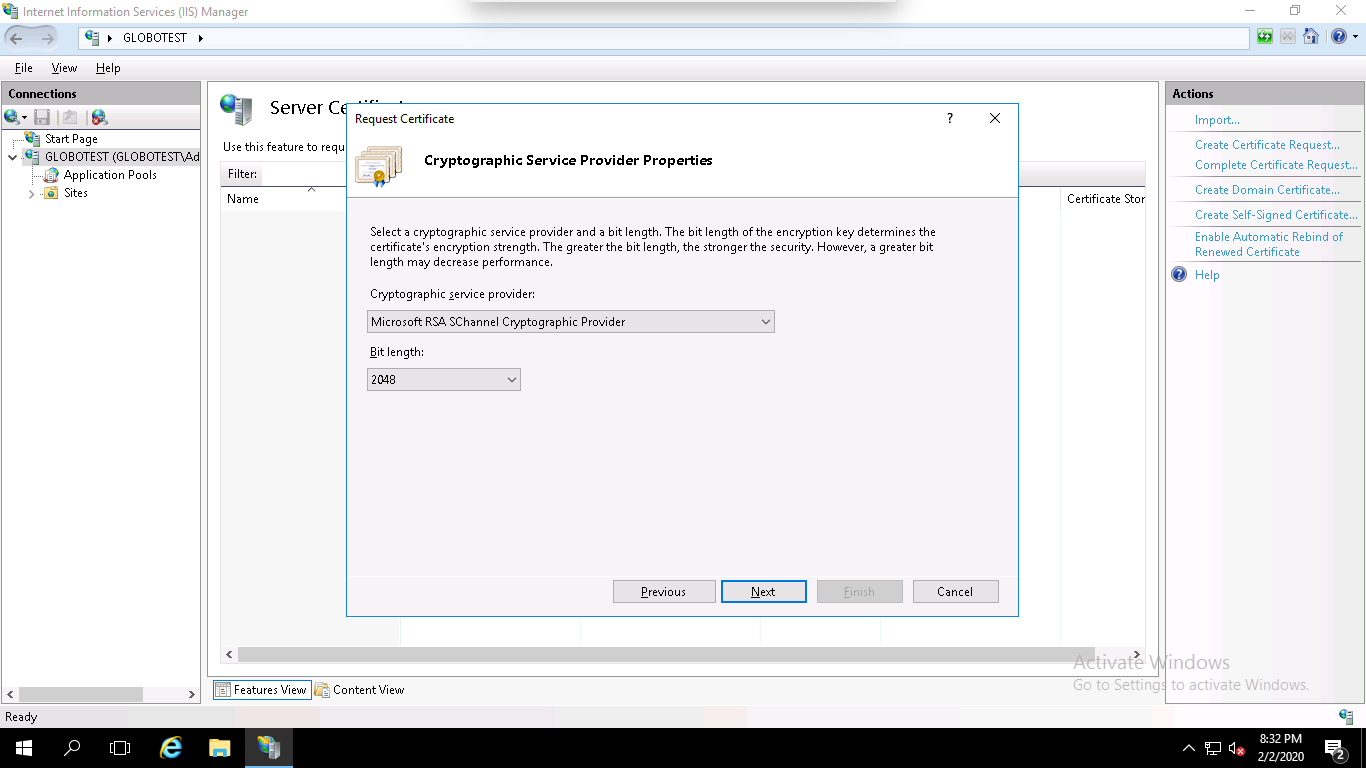Image resolution: width=1366 pixels, height=768 pixels.
Task: Show hidden tray icons chevron
Action: click(x=1188, y=748)
